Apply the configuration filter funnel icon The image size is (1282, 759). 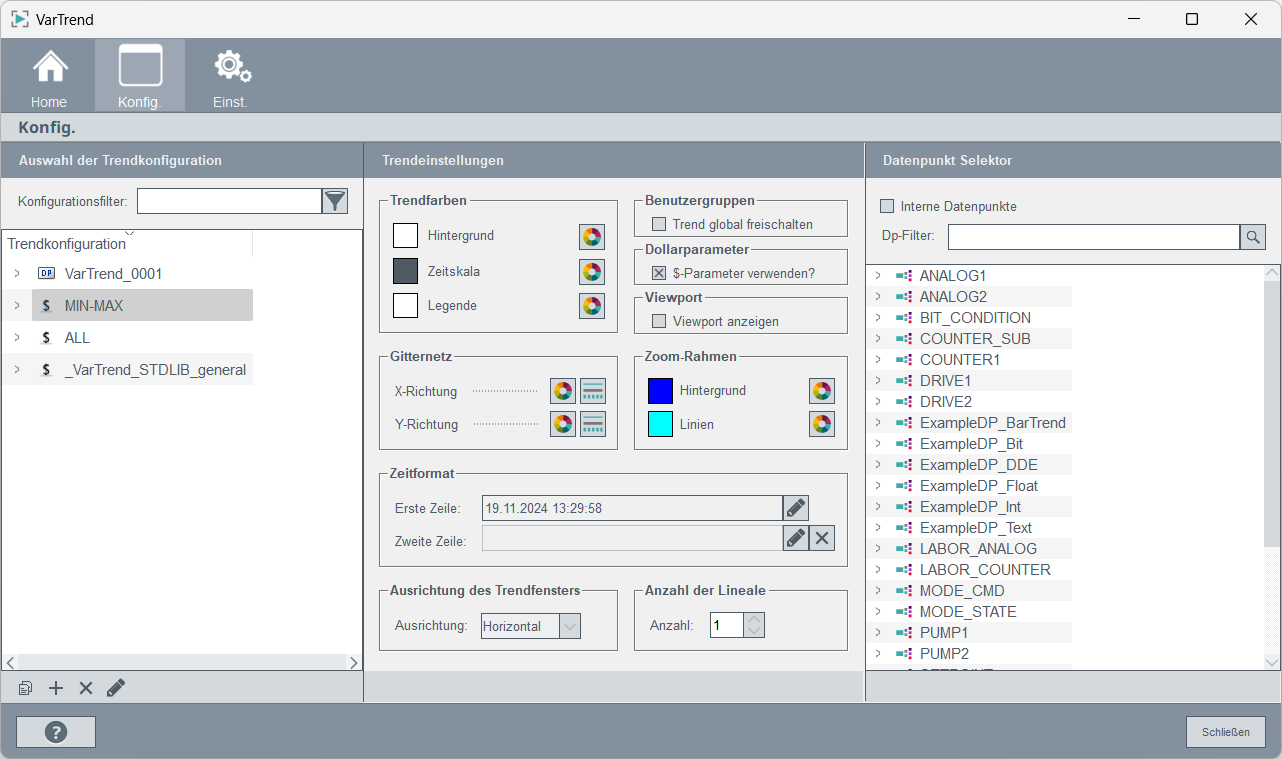coord(335,201)
